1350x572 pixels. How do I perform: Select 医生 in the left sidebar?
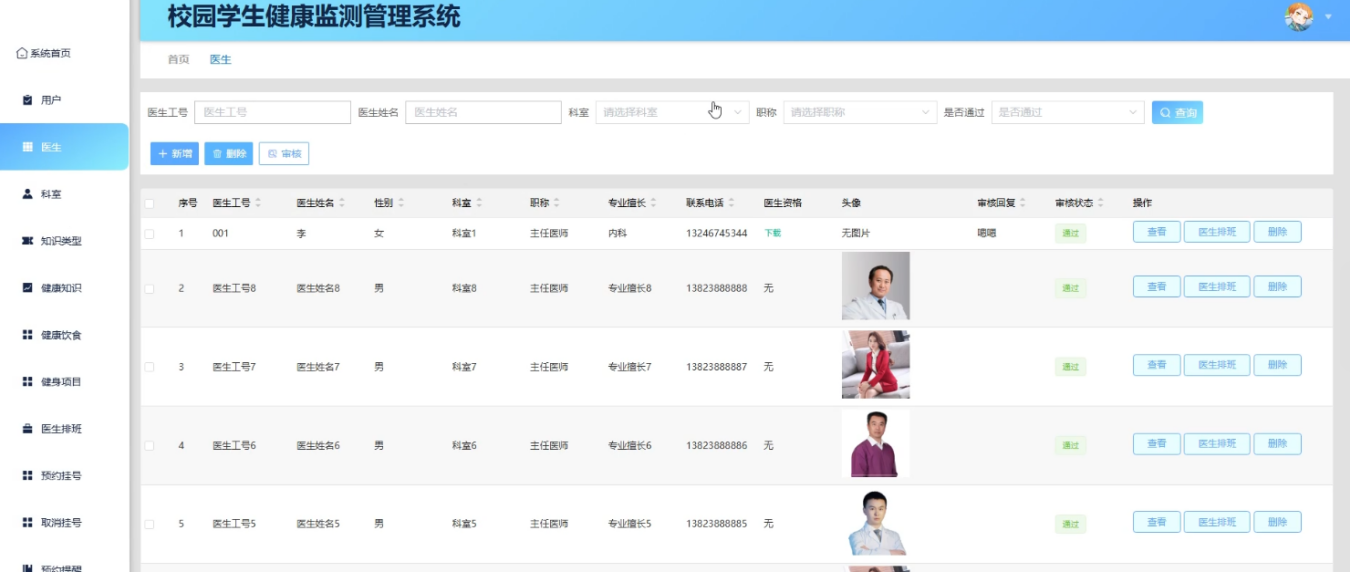click(64, 147)
